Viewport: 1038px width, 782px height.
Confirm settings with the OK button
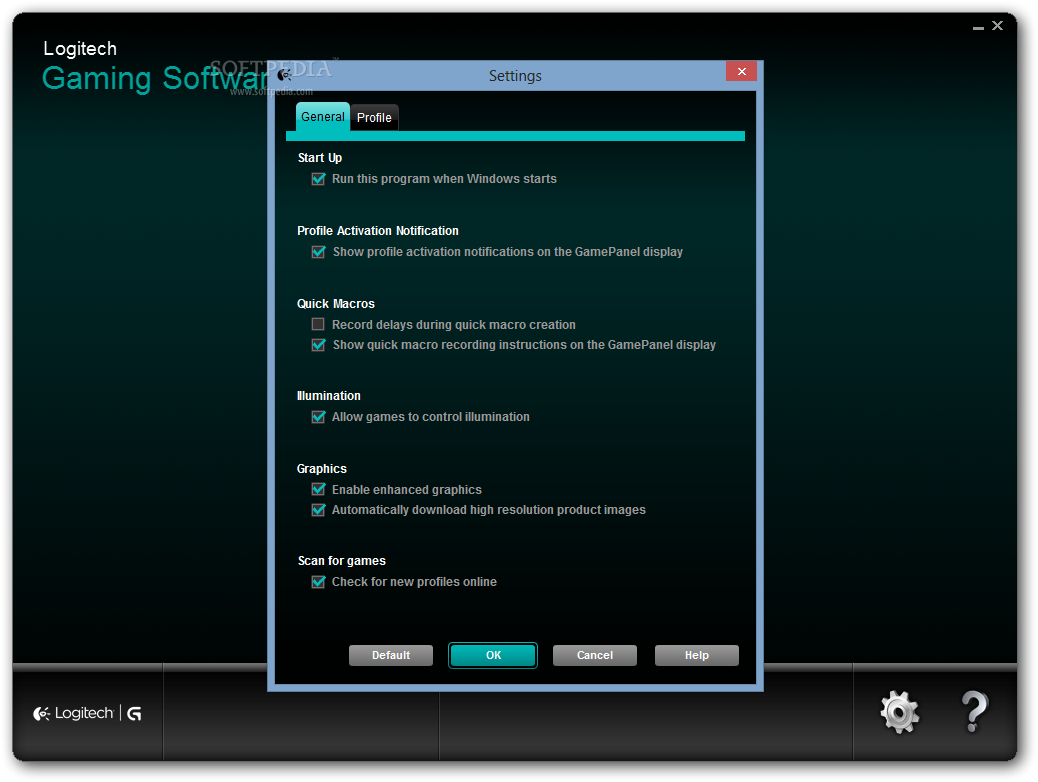tap(493, 656)
